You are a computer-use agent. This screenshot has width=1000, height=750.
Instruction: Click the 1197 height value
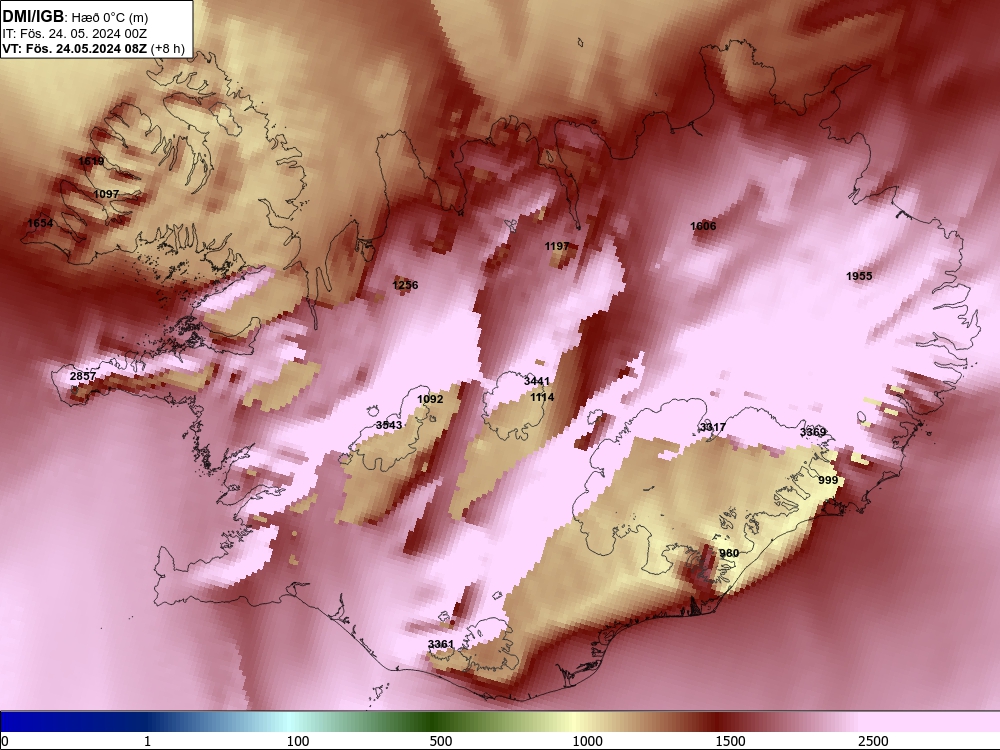[x=557, y=246]
